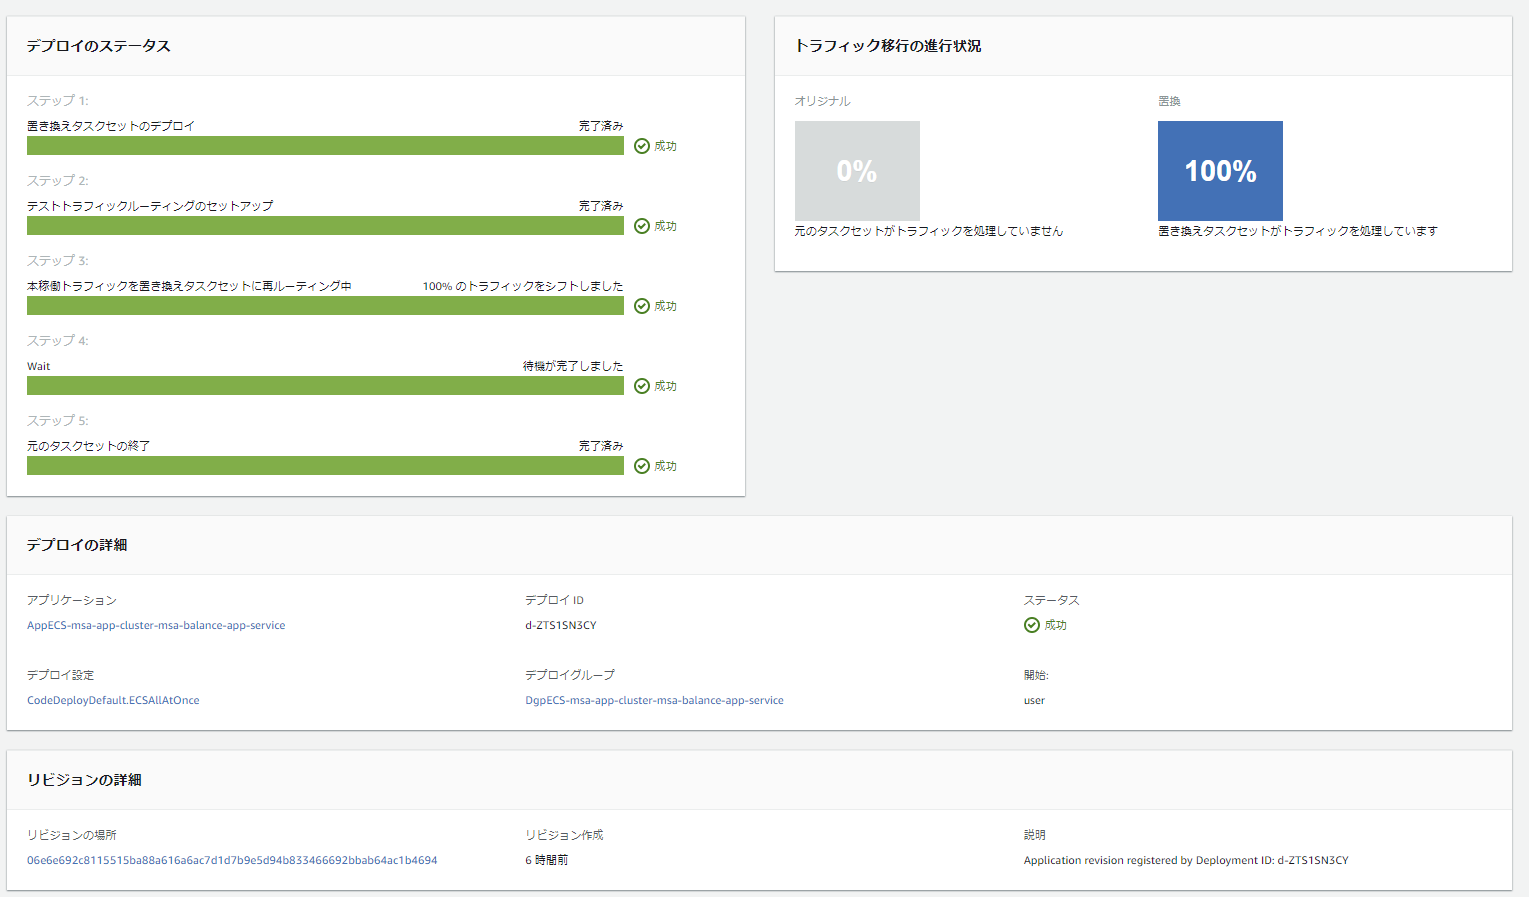Open the AppECS-msa-app-cluster application link
The height and width of the screenshot is (897, 1529).
(156, 625)
